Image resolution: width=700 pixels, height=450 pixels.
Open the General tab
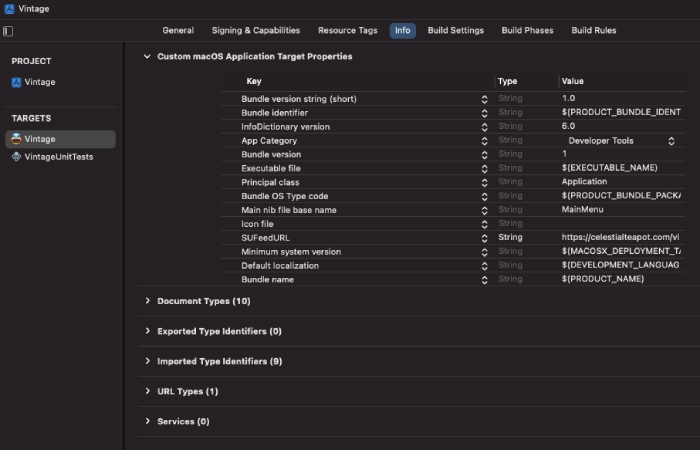pyautogui.click(x=178, y=30)
